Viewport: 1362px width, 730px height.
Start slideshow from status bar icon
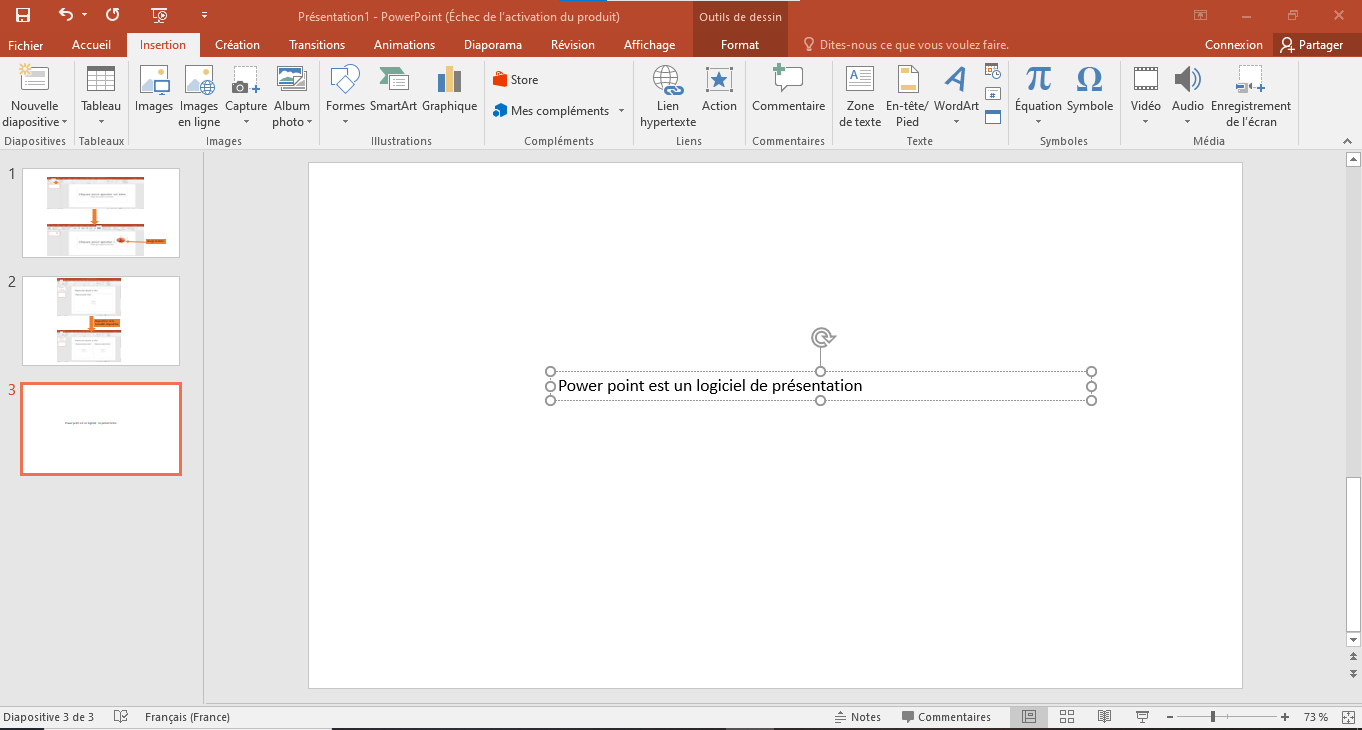tap(1142, 717)
